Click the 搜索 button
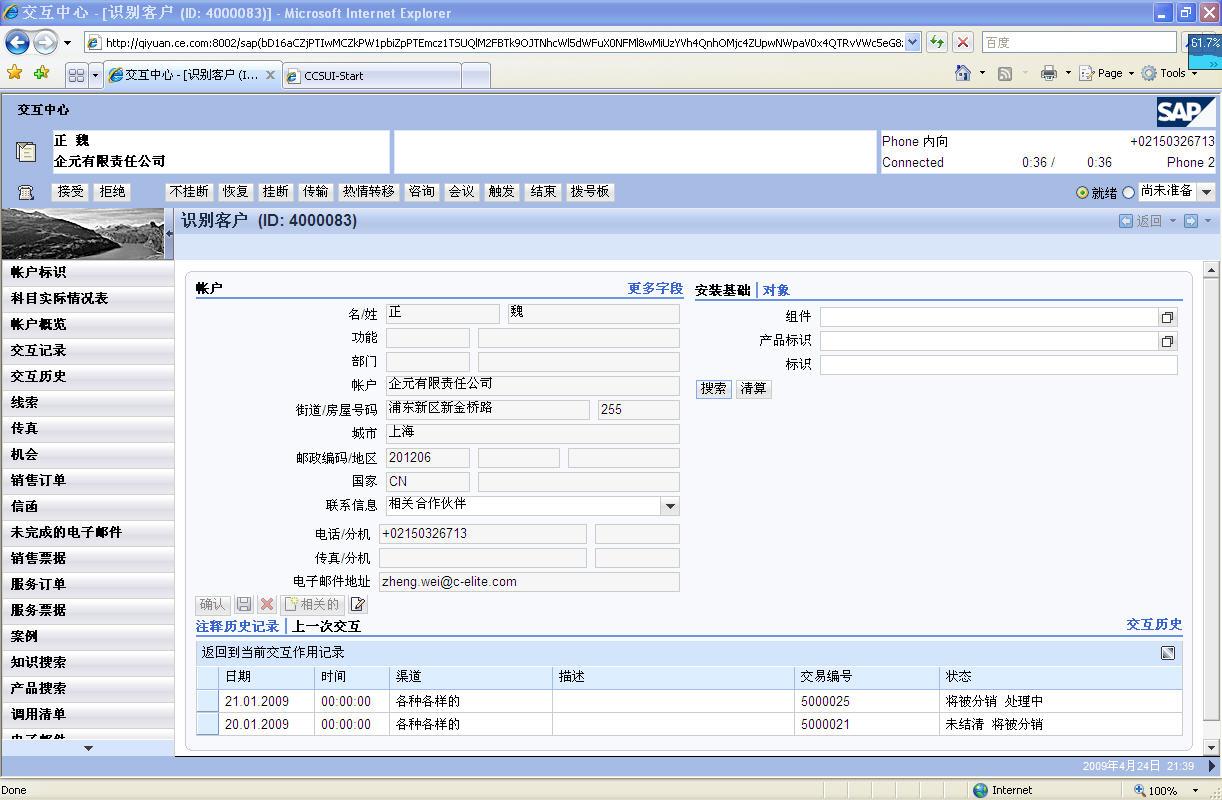This screenshot has height=800, width=1222. tap(714, 389)
